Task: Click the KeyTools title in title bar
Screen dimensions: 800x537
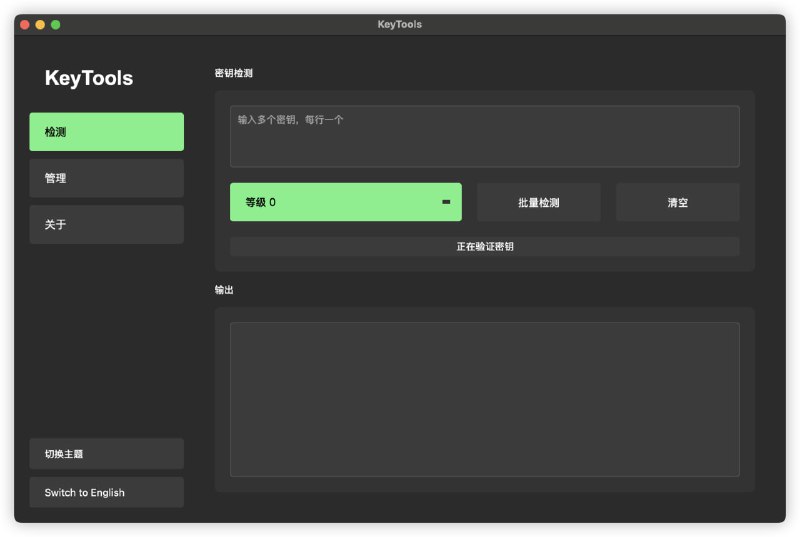Action: (399, 24)
